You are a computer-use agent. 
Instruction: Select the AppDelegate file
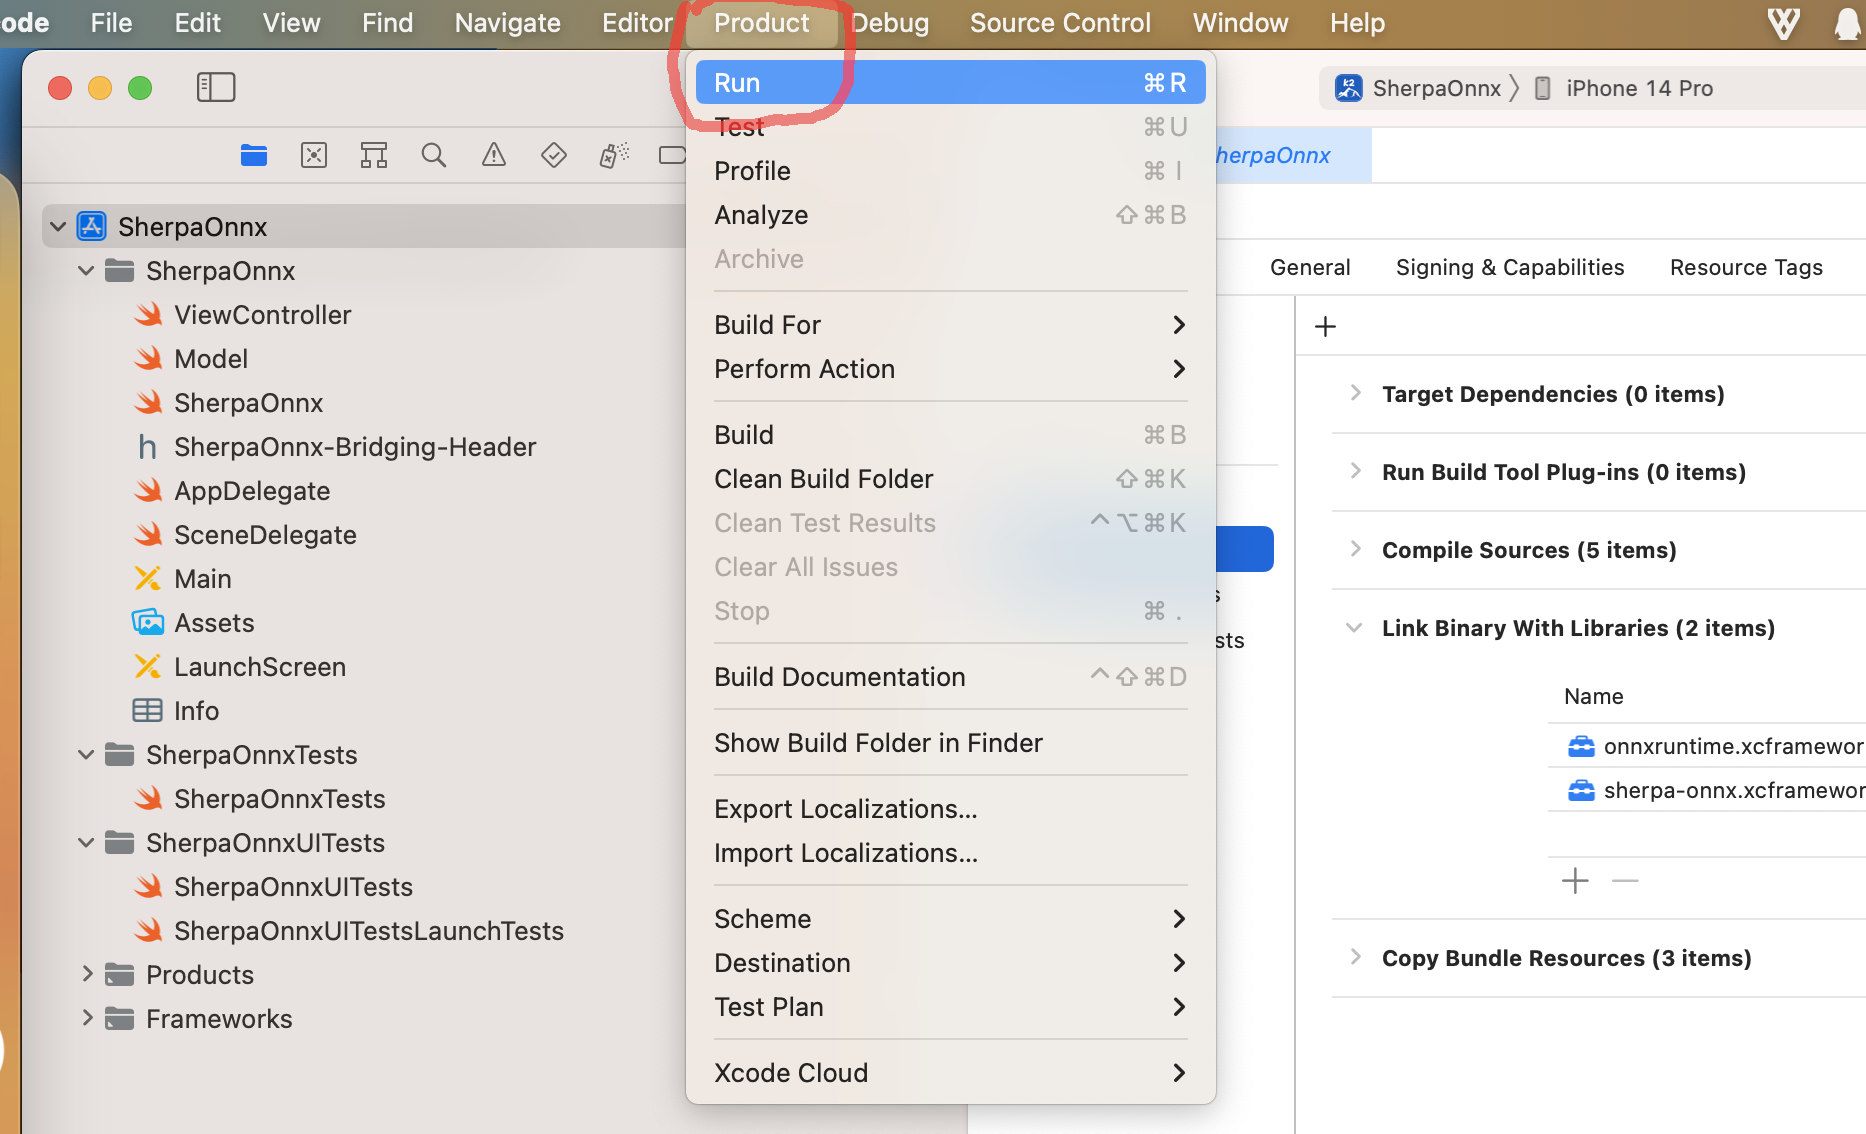252,491
